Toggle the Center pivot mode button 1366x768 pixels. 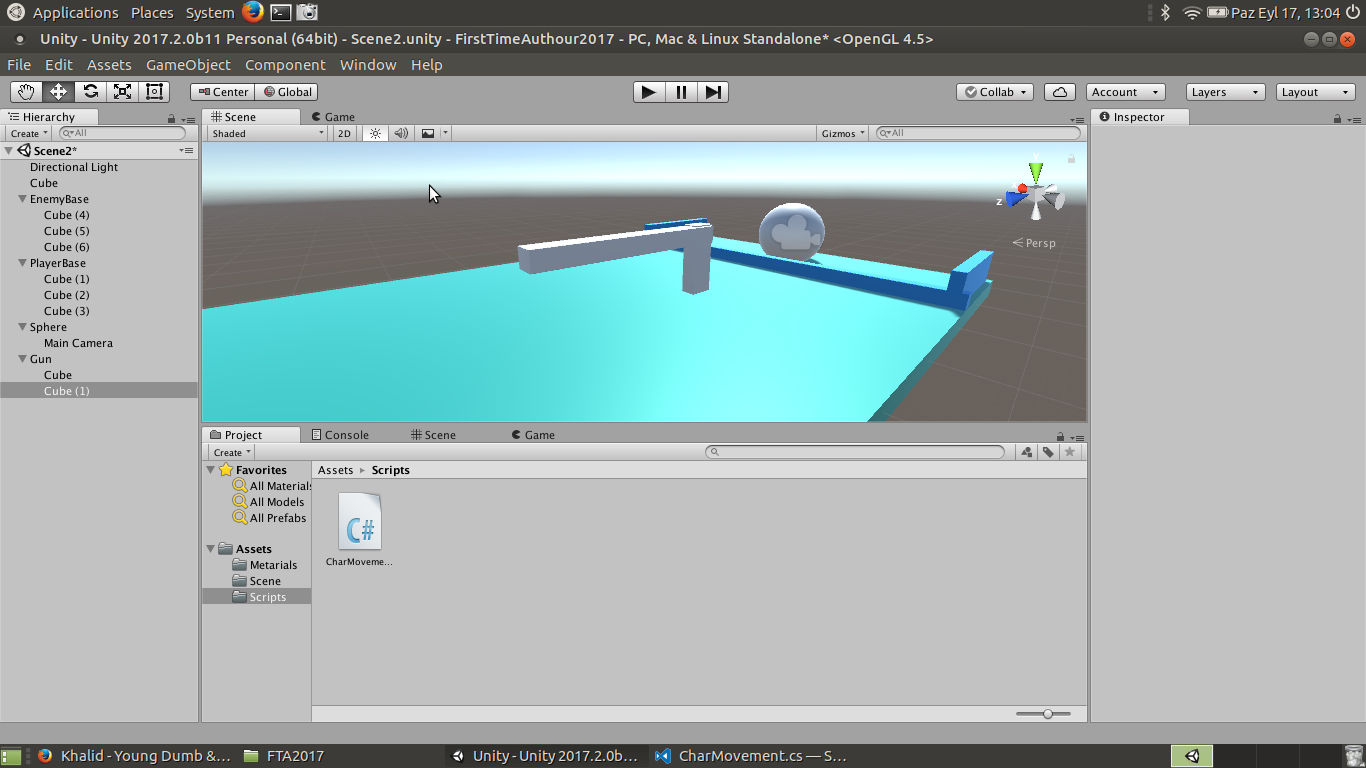pyautogui.click(x=222, y=92)
